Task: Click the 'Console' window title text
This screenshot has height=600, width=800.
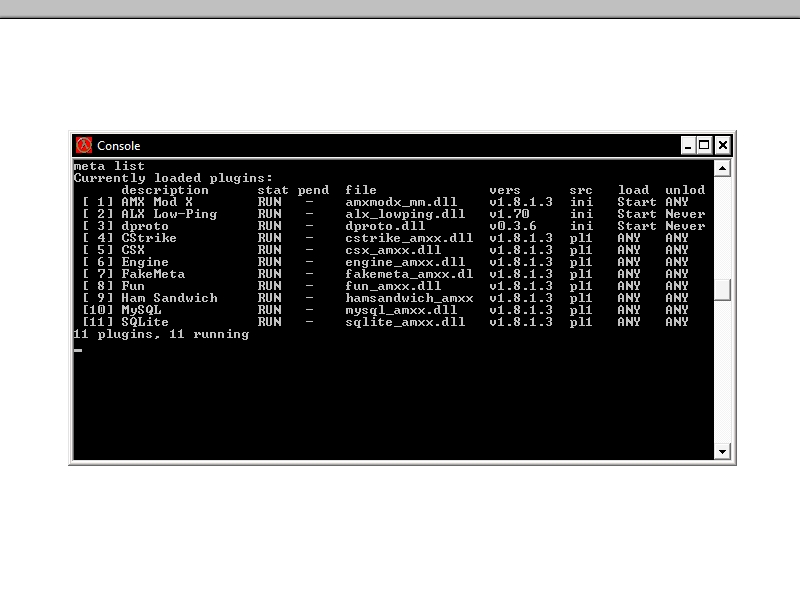Action: 118,146
